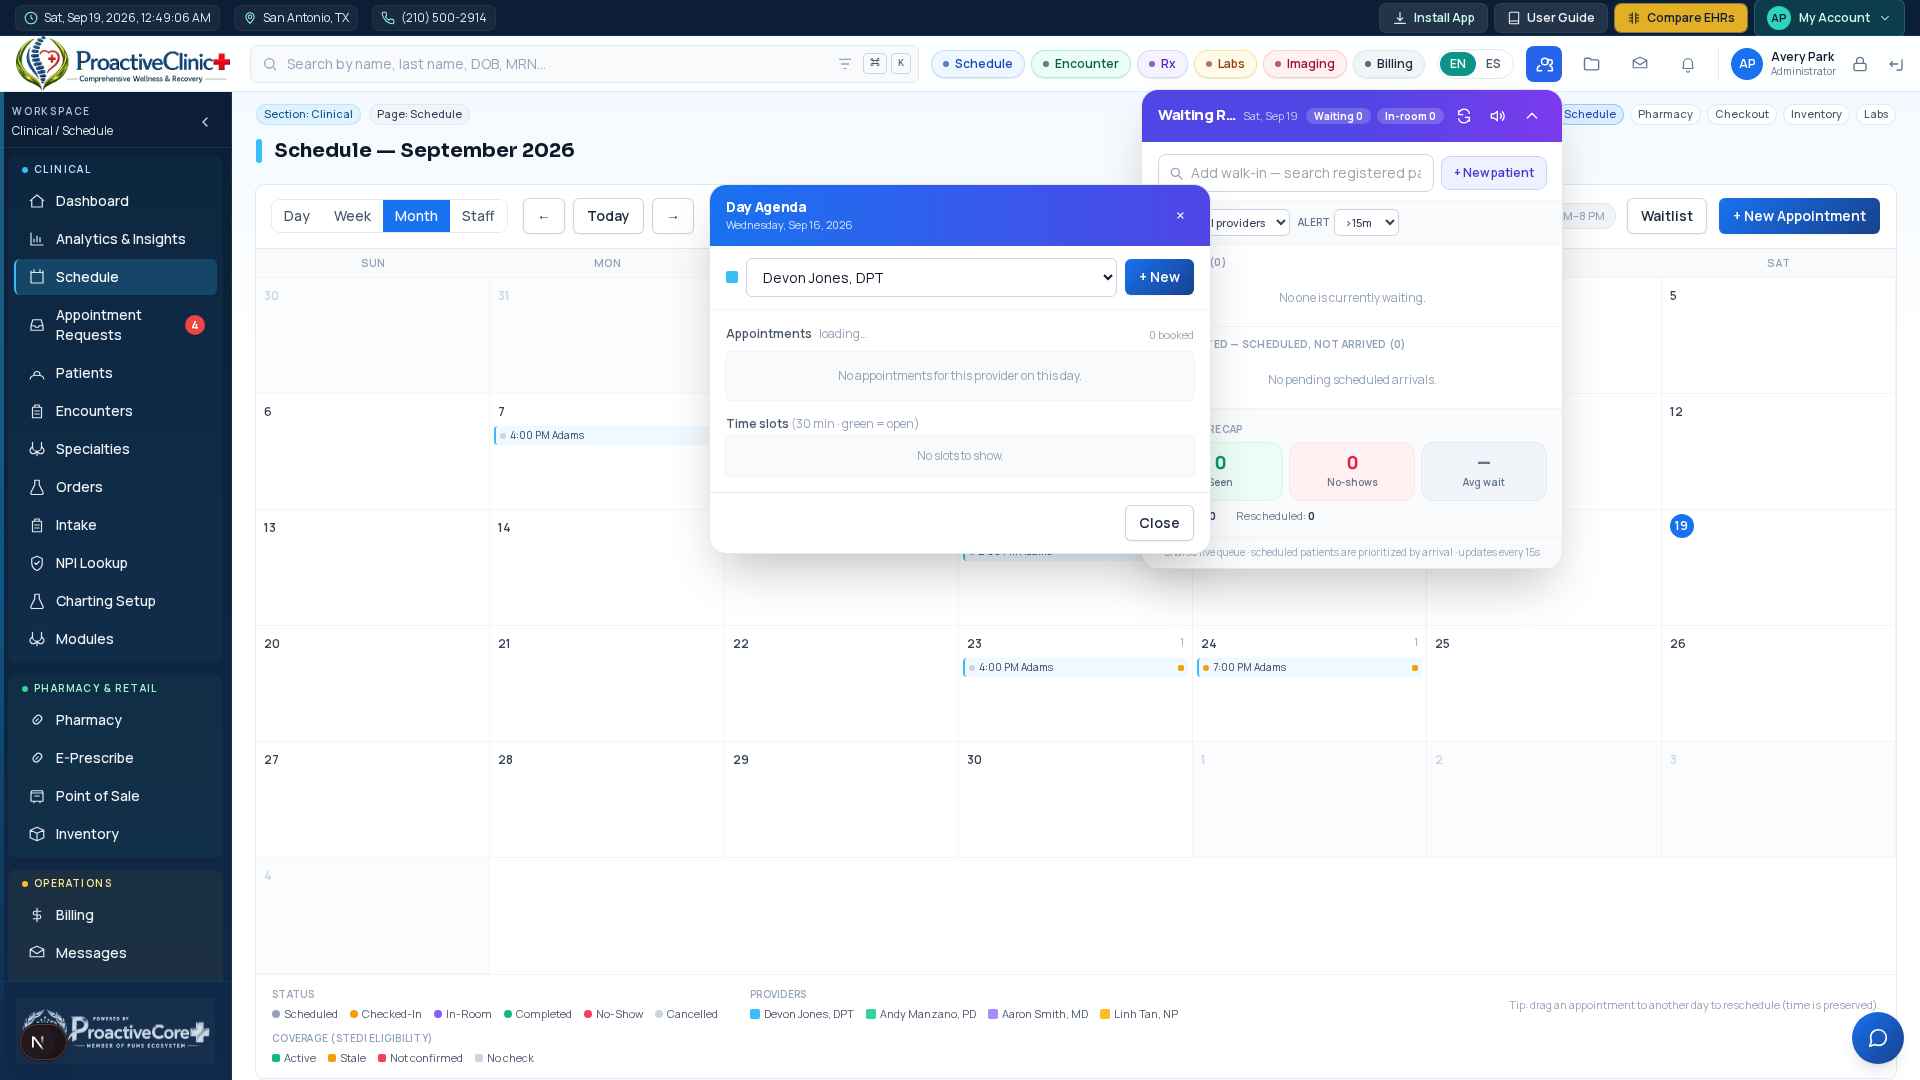Open Analytics & Insights in the sidebar

click(x=116, y=239)
